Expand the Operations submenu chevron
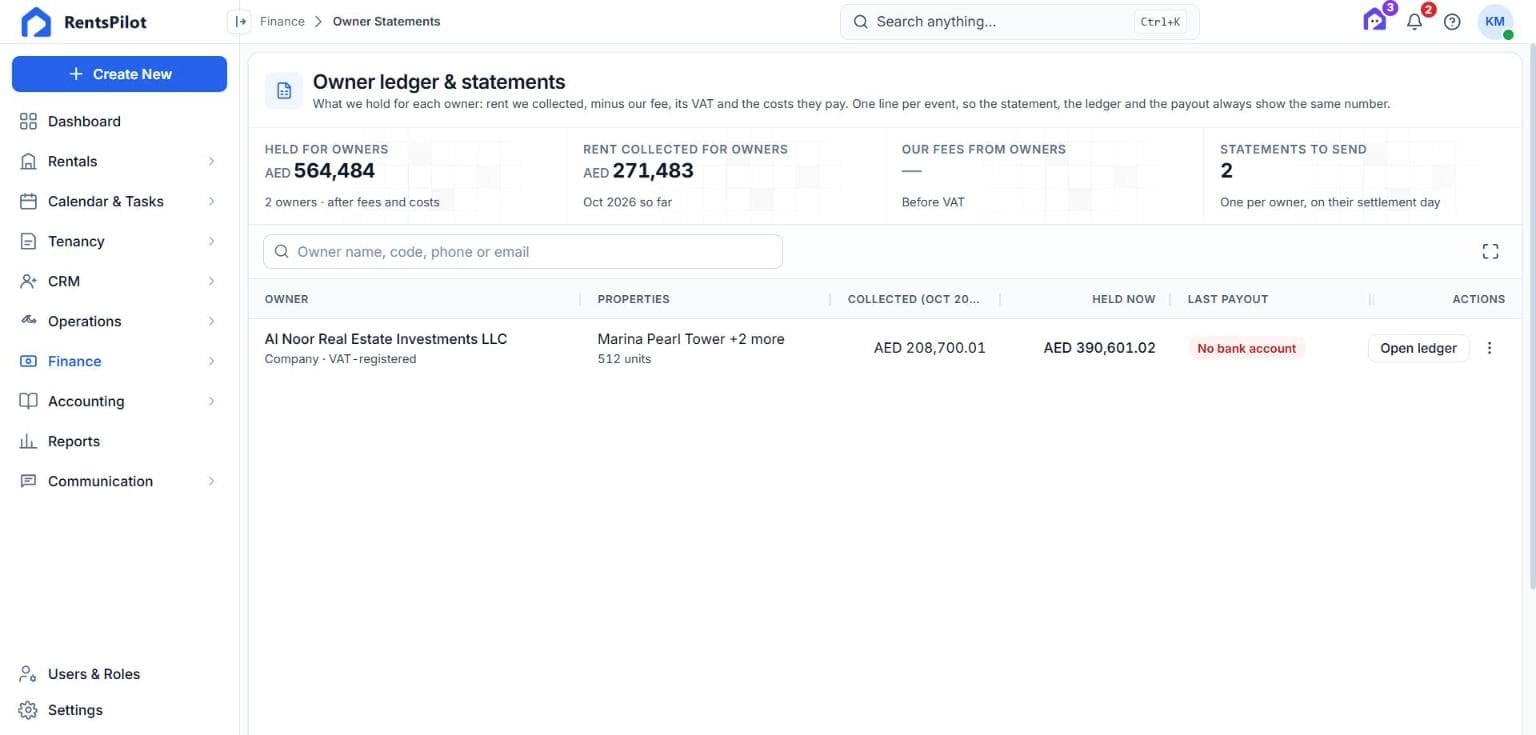The width and height of the screenshot is (1536, 735). pyautogui.click(x=211, y=321)
